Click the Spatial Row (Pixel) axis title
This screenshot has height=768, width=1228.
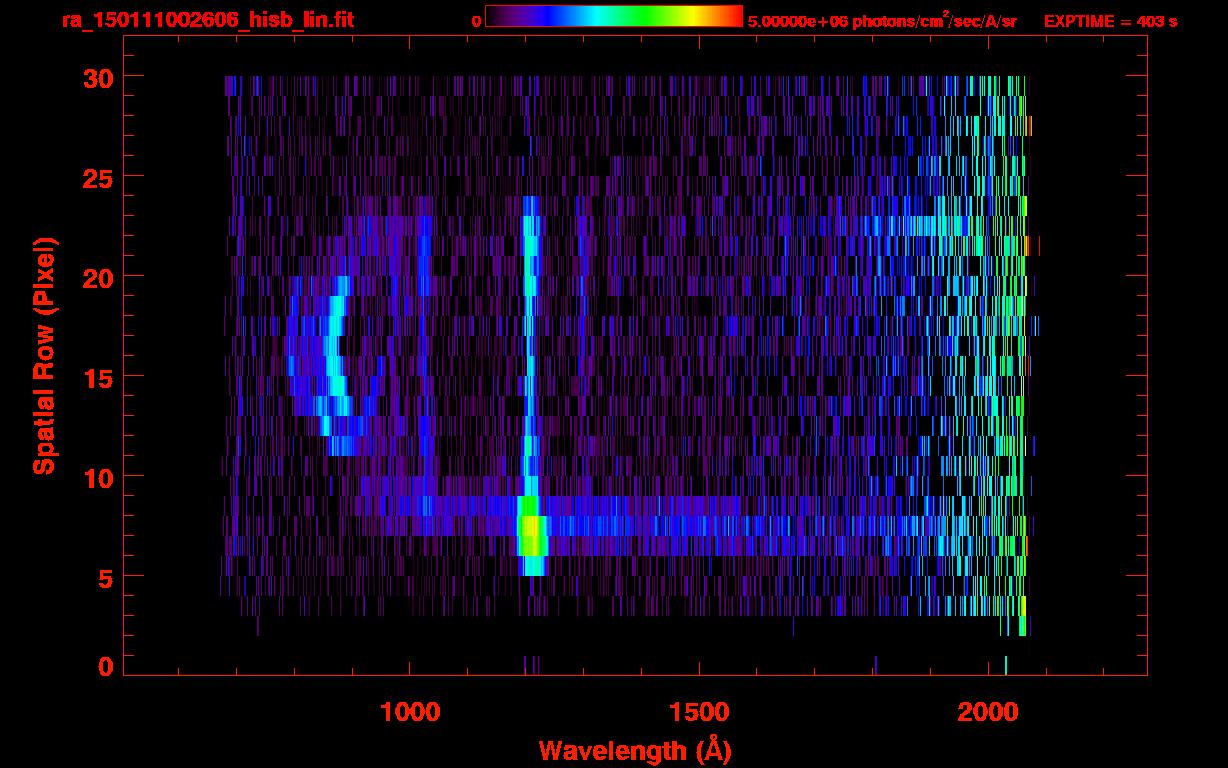(44, 355)
